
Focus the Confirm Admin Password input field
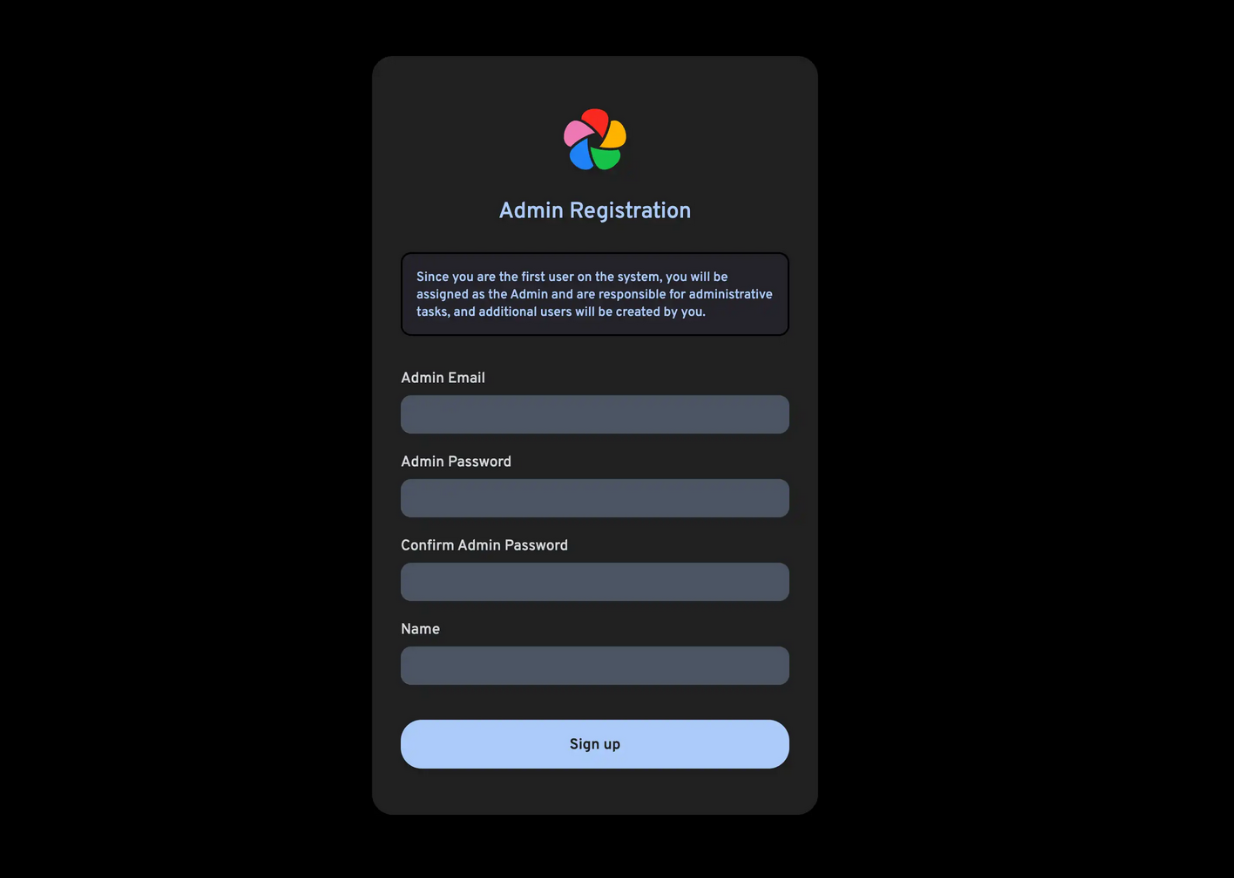[595, 582]
